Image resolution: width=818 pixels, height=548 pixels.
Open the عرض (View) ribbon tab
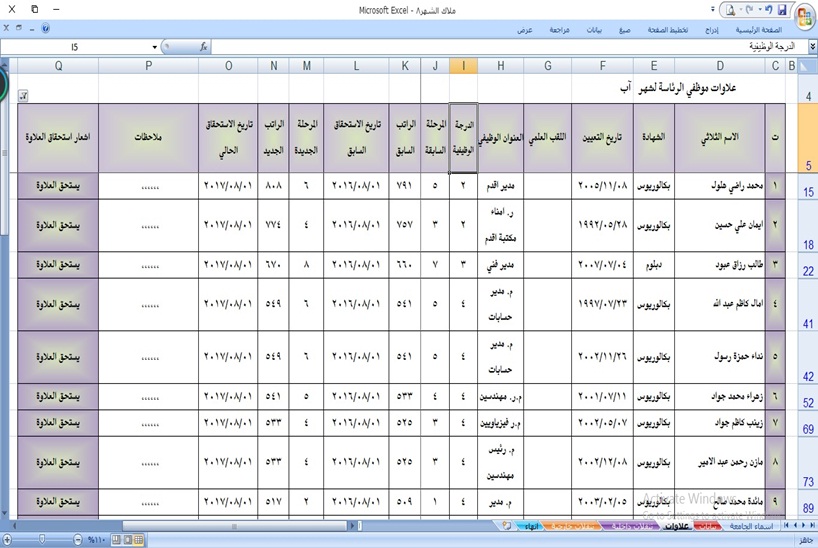point(525,30)
